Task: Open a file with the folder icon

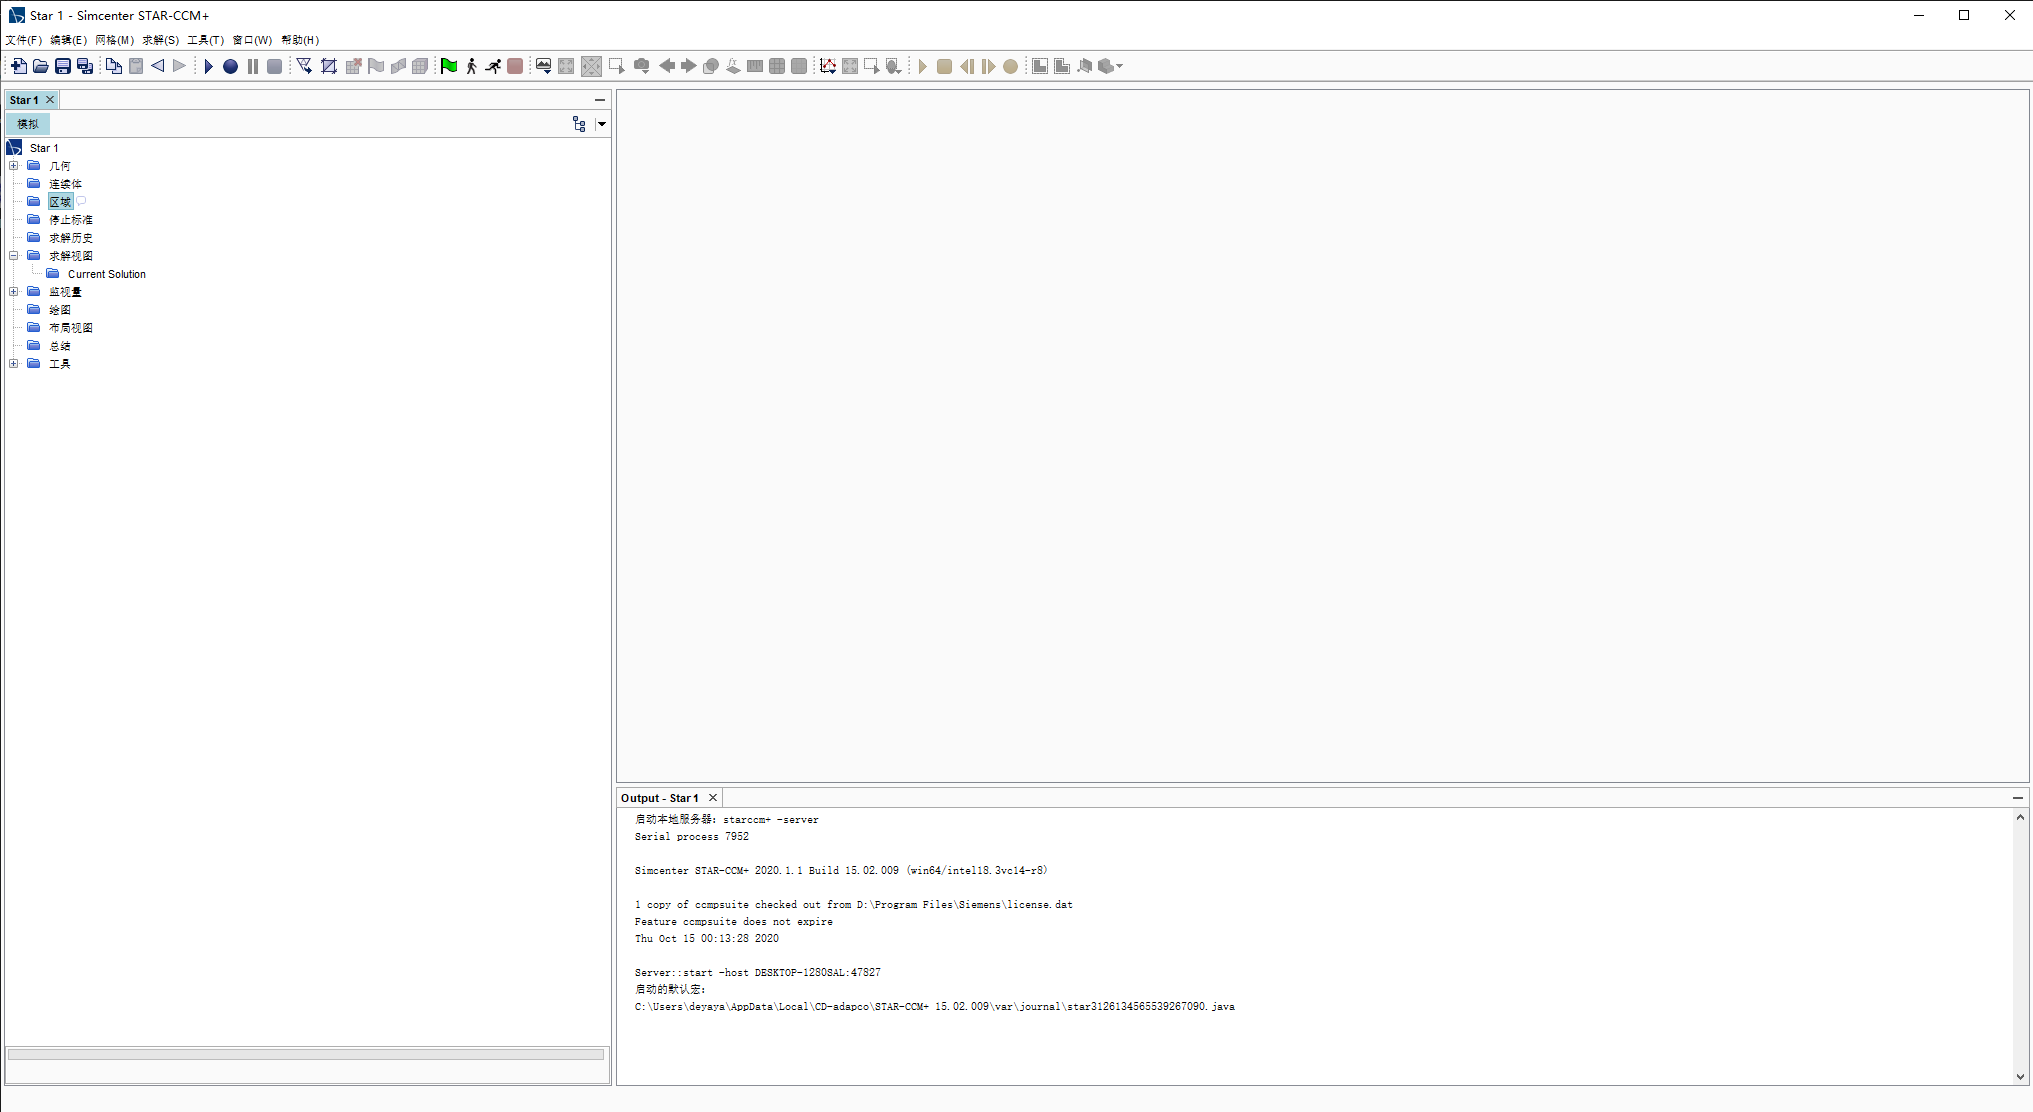Action: (41, 66)
